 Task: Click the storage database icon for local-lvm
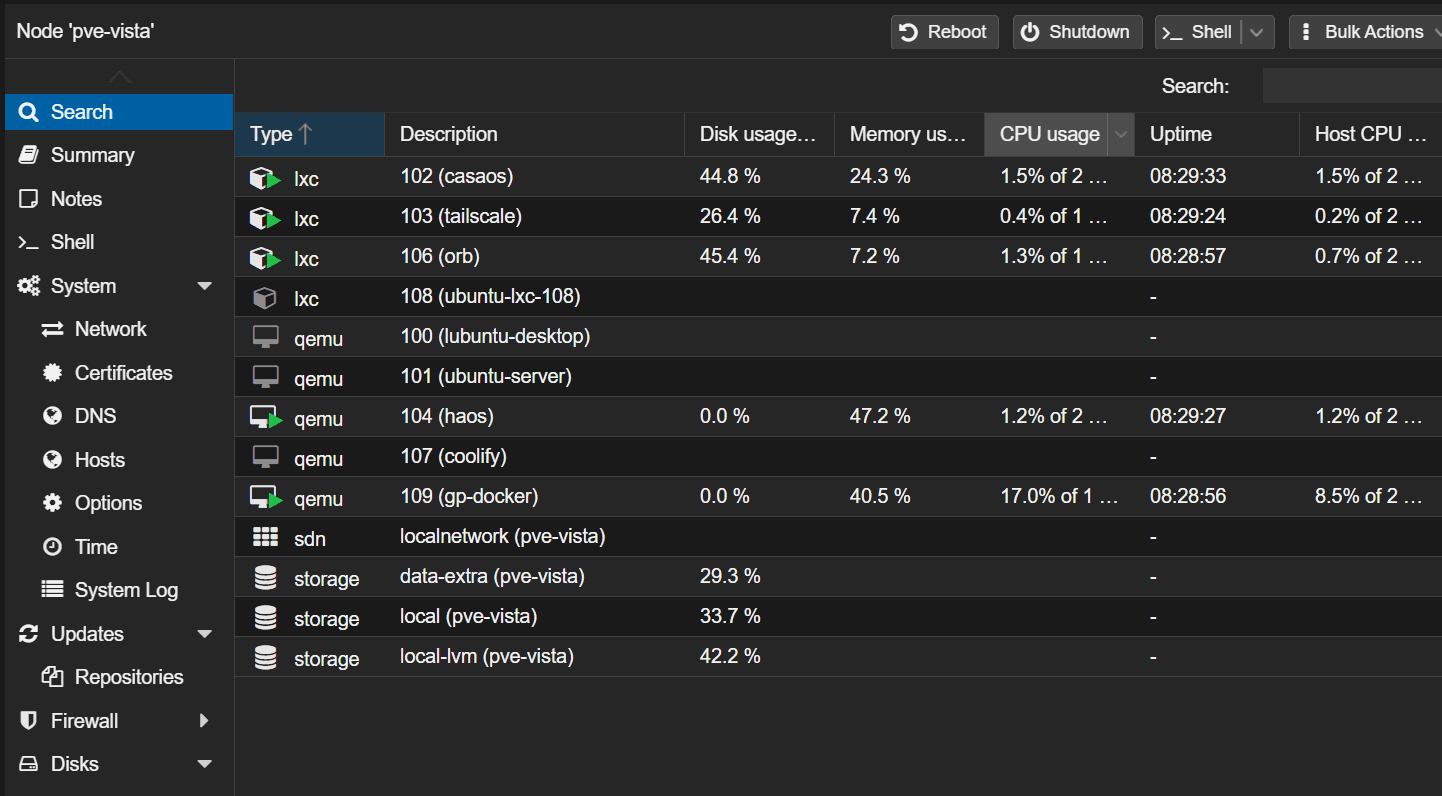265,658
